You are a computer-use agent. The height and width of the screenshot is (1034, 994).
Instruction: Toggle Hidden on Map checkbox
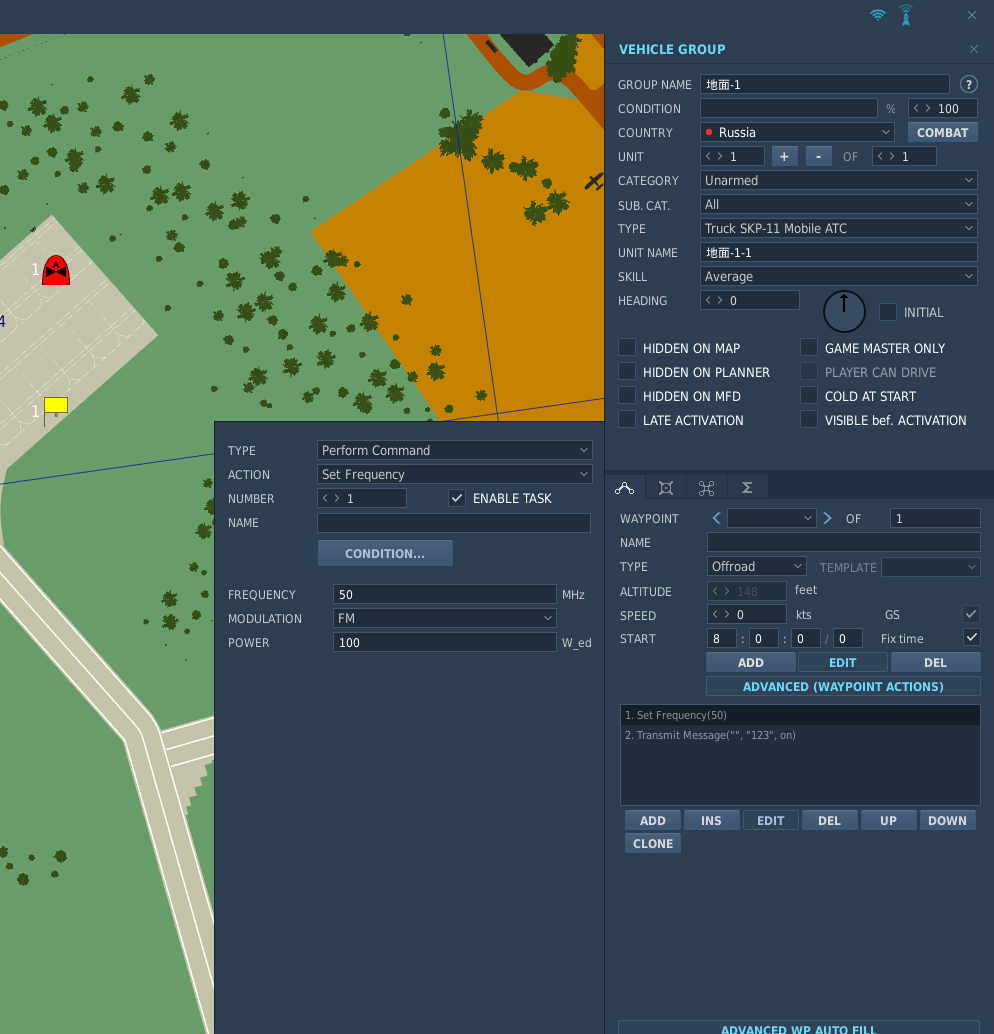(x=627, y=348)
